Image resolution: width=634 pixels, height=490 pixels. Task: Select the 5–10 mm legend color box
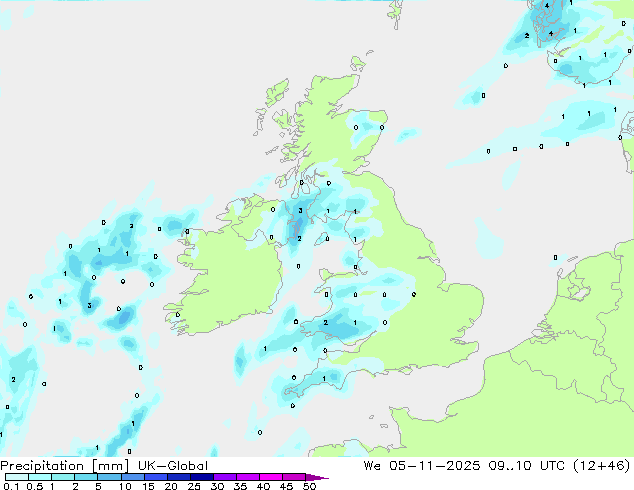(109, 477)
